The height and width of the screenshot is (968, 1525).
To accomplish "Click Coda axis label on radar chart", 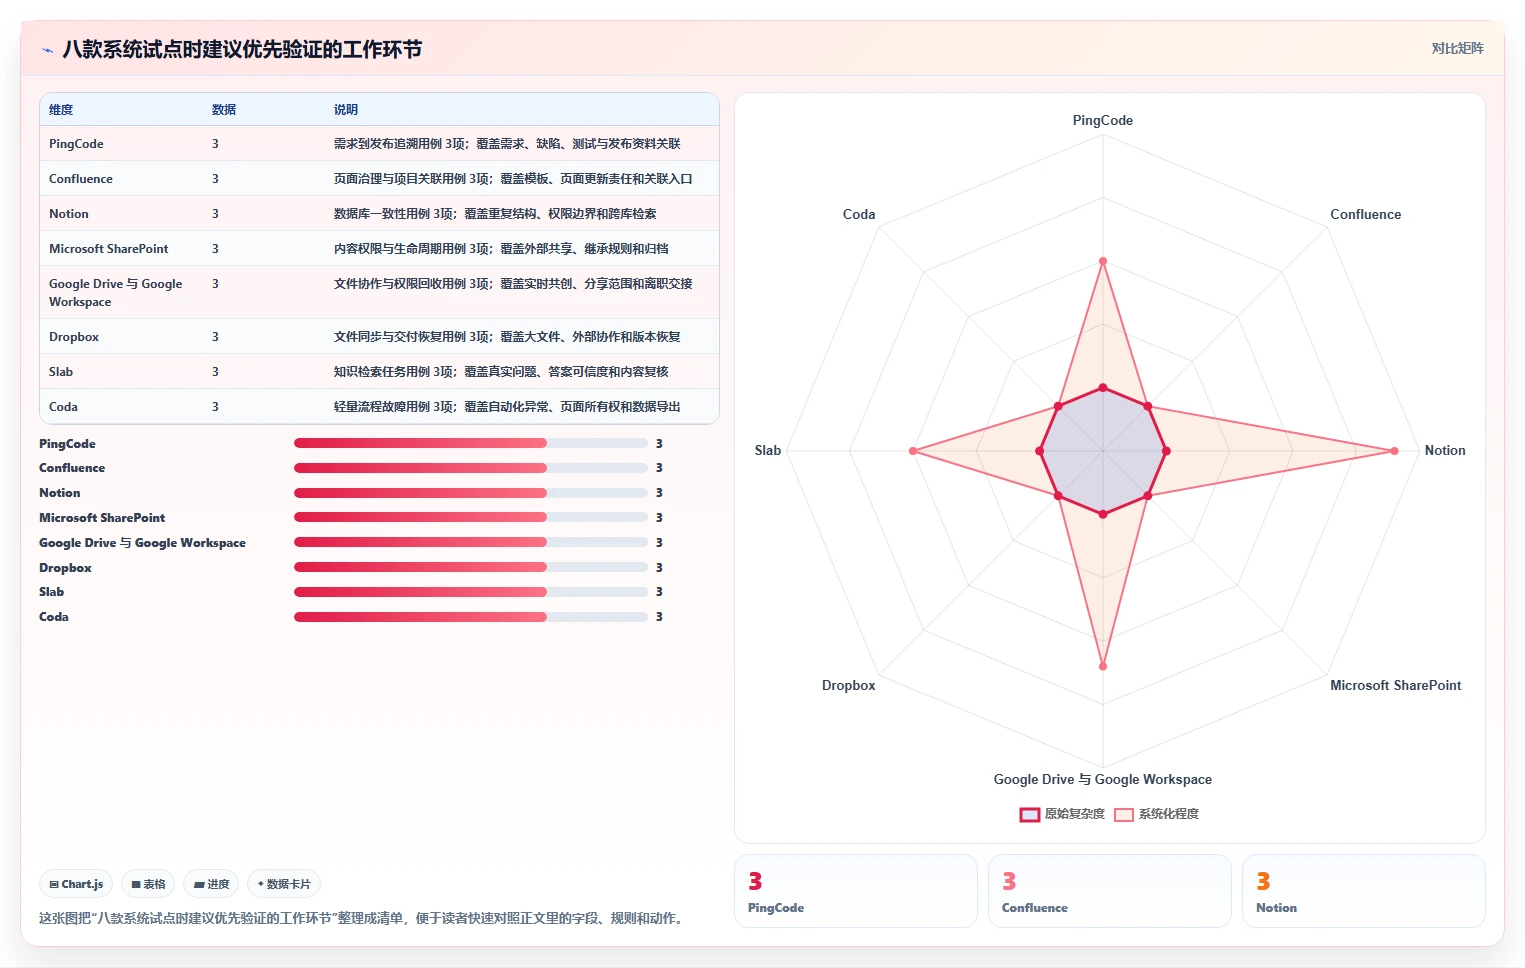I will tap(859, 214).
